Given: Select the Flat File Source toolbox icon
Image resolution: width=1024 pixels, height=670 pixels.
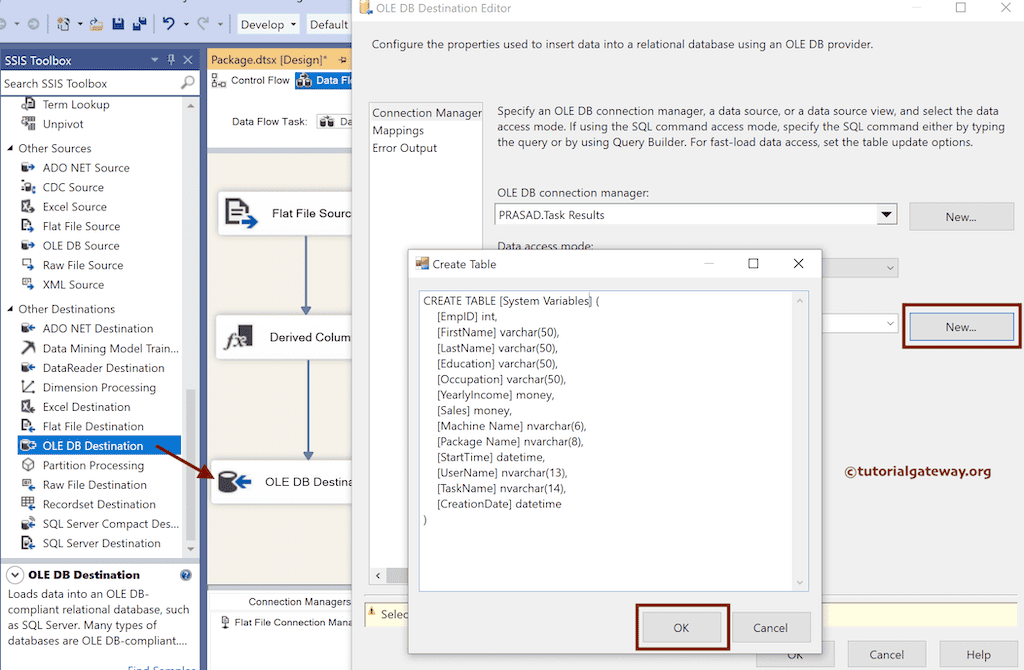Looking at the screenshot, I should click(28, 225).
